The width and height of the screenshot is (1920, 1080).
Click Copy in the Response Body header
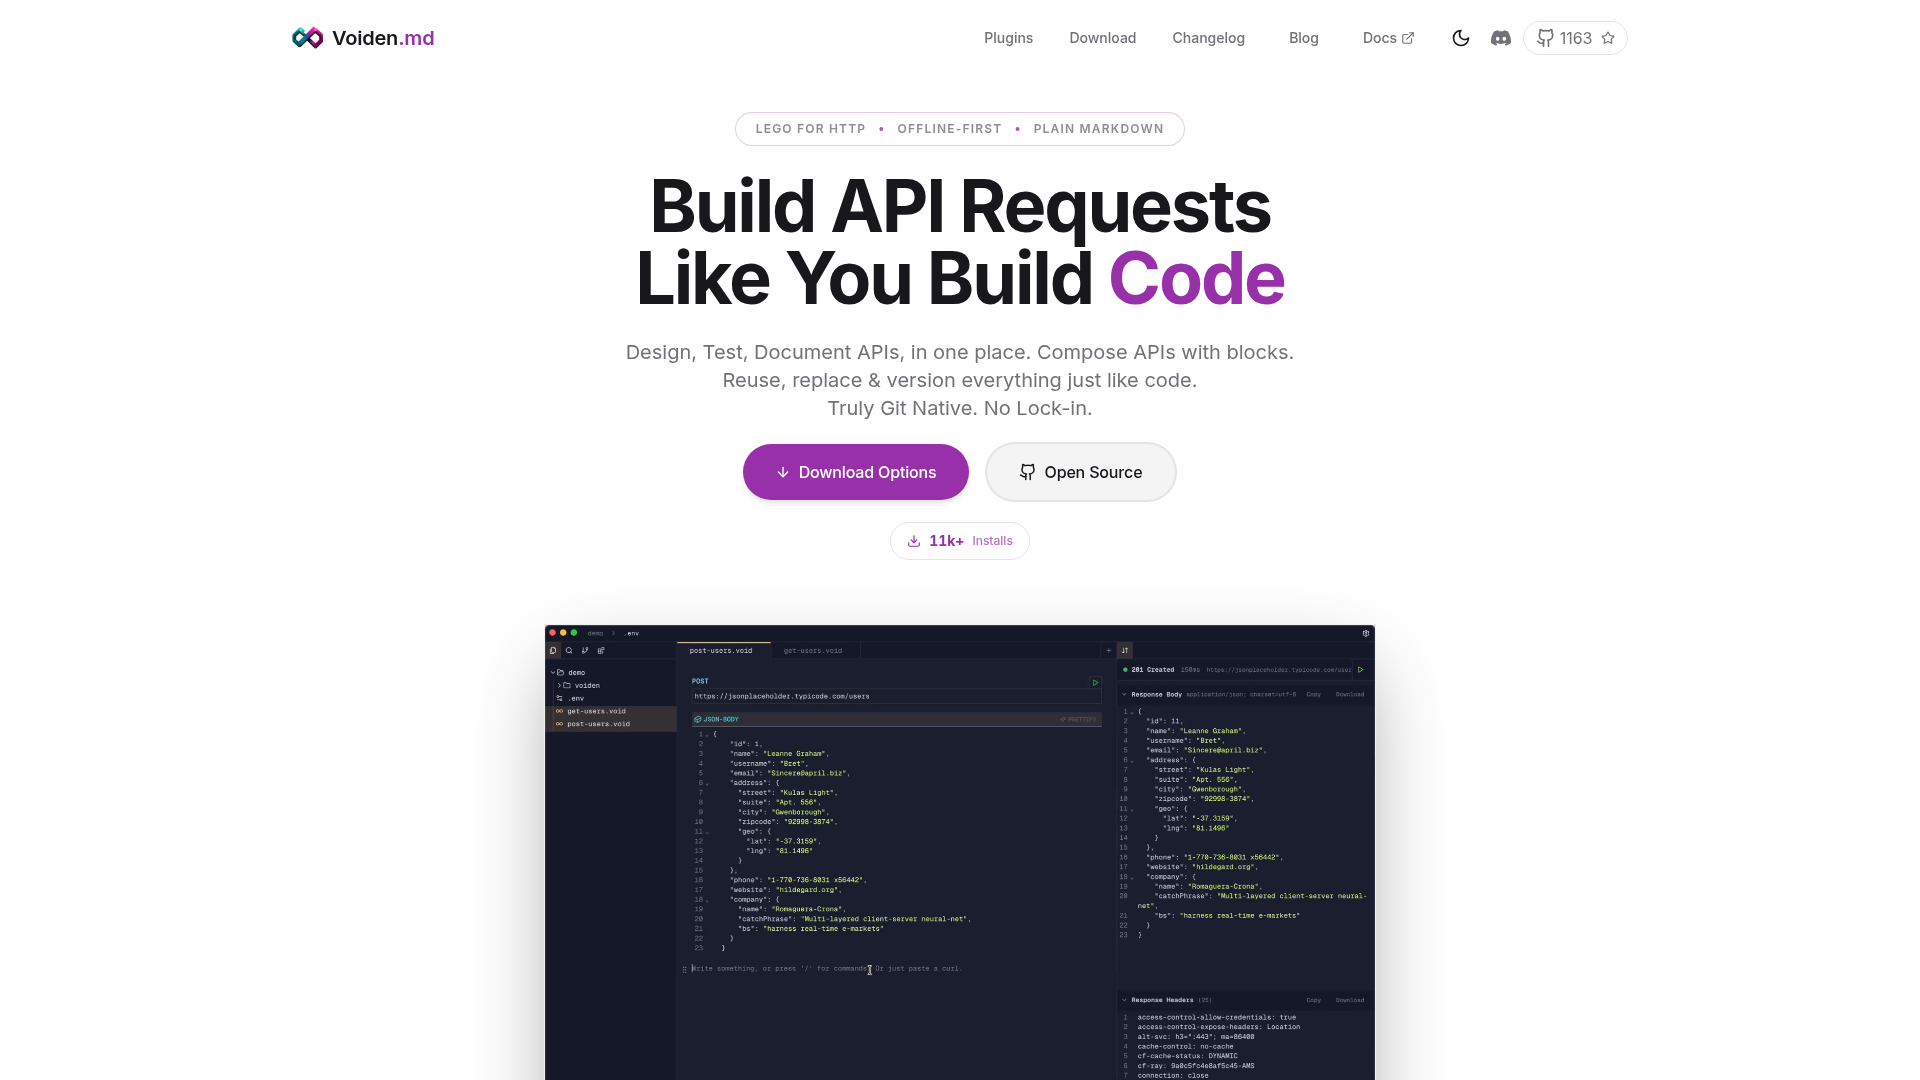click(x=1314, y=694)
